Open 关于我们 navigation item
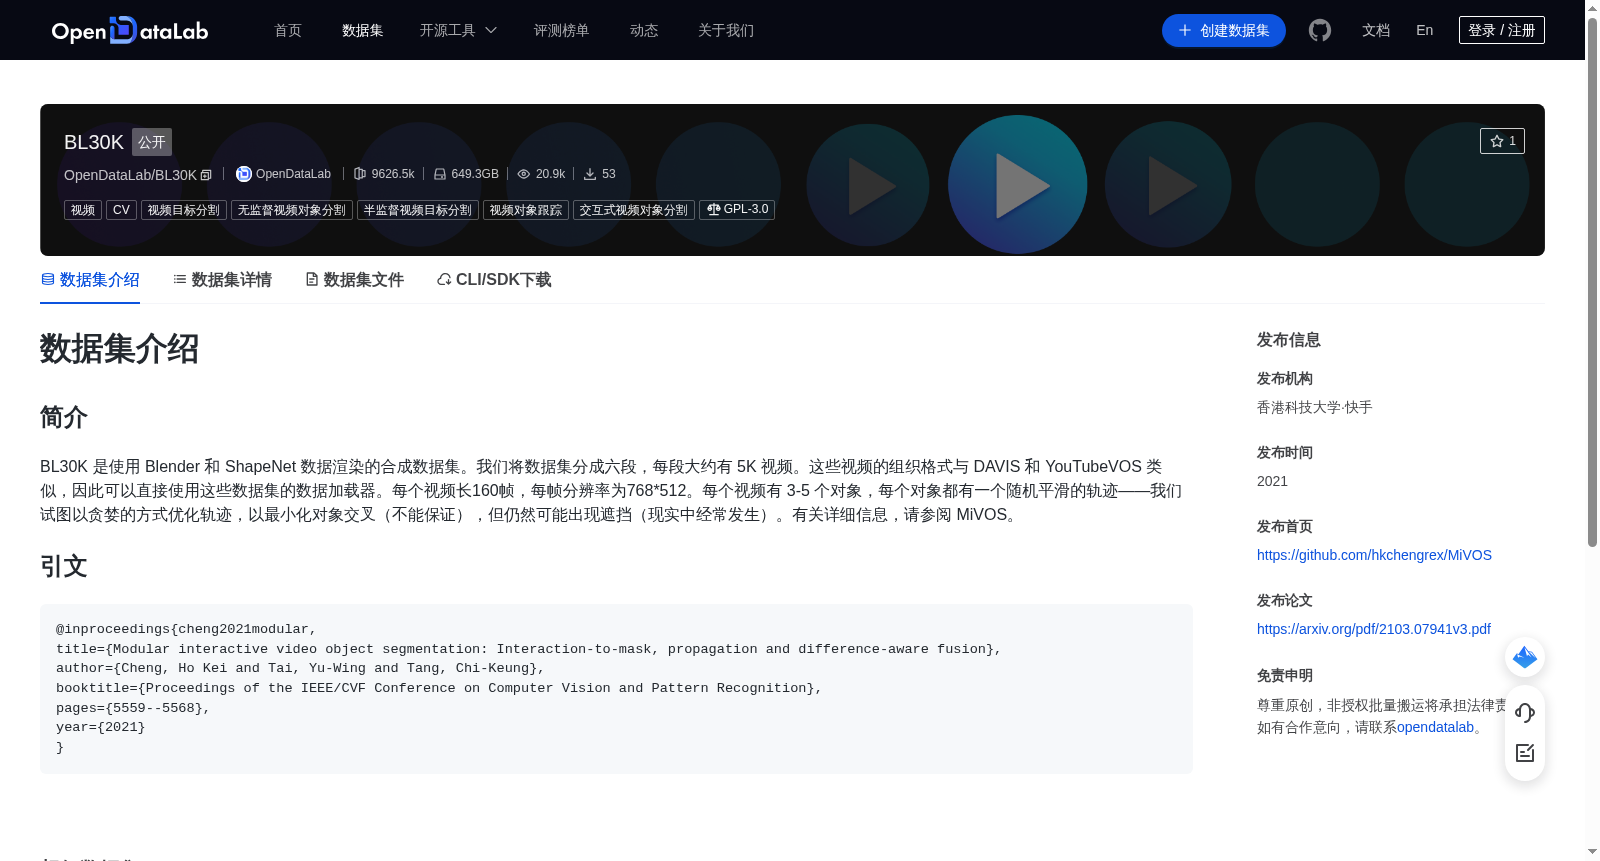Screen dimensions: 1600x861 point(726,30)
